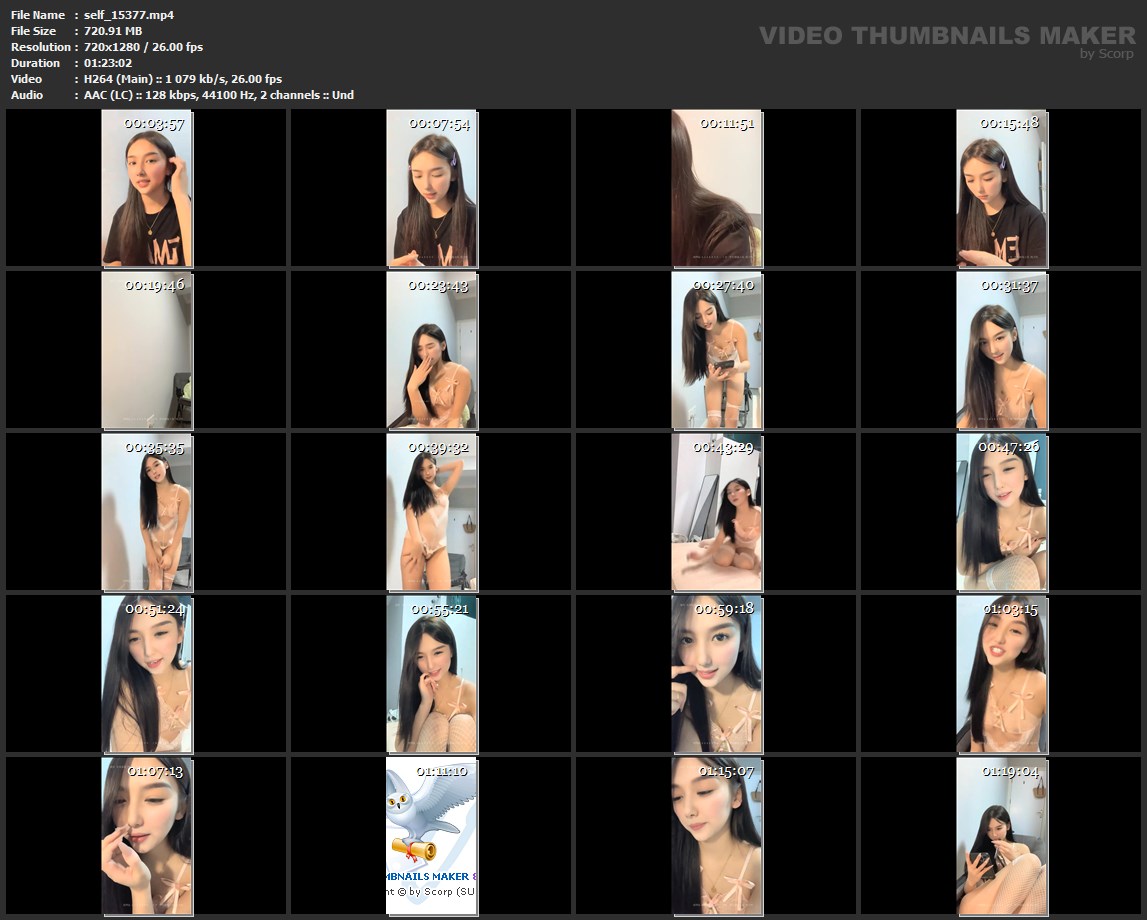Click the owl logo frame at 01:11:10

coord(432,836)
